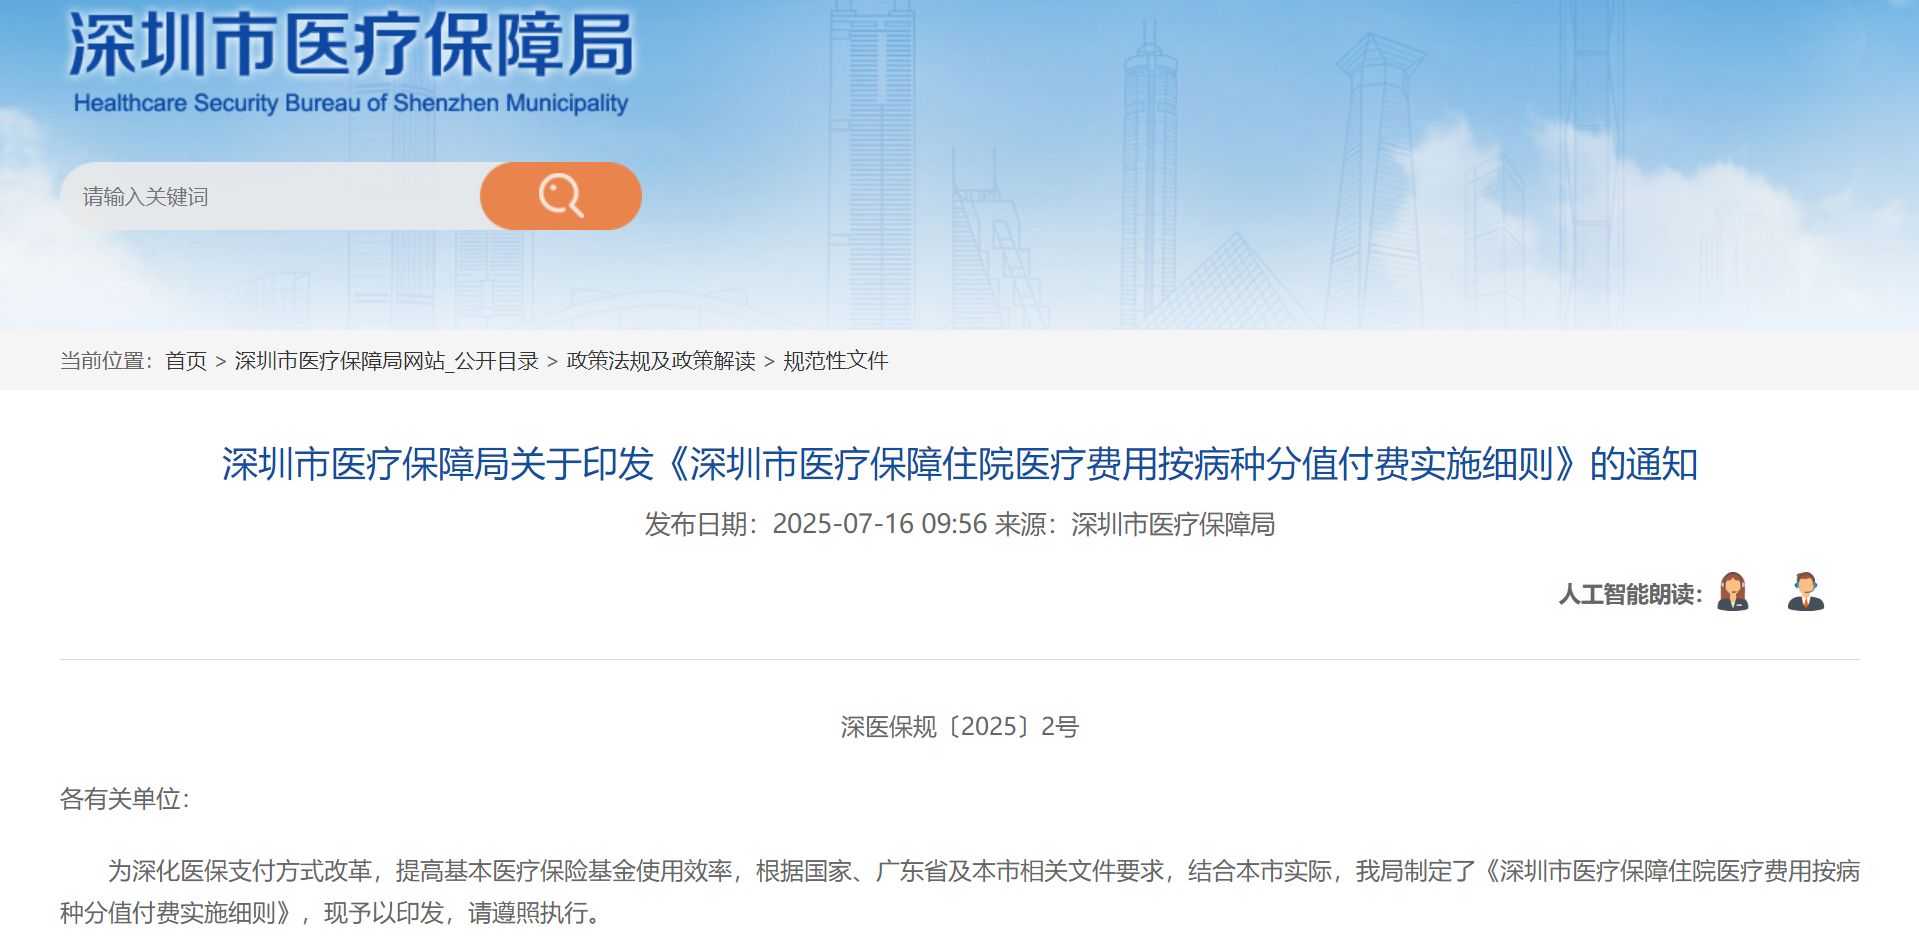Screen dimensions: 1919x943
Task: Click the English subtitle Healthcare Security Bureau text
Action: click(x=350, y=102)
